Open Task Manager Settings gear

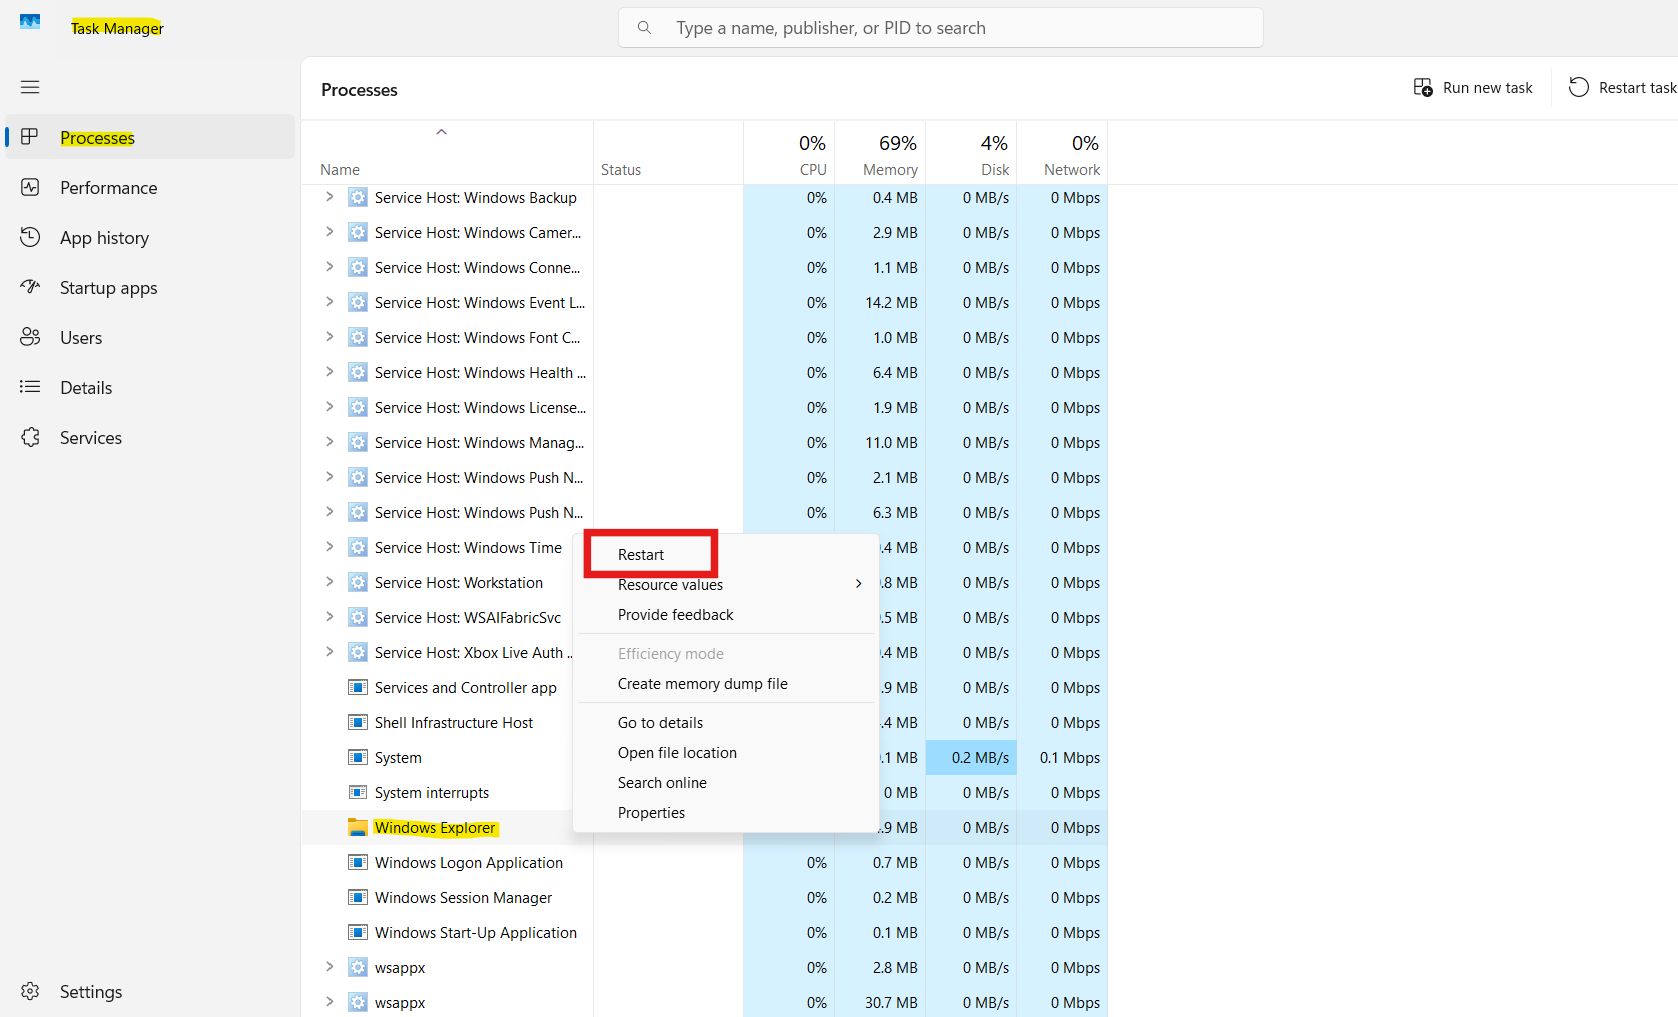pos(30,991)
